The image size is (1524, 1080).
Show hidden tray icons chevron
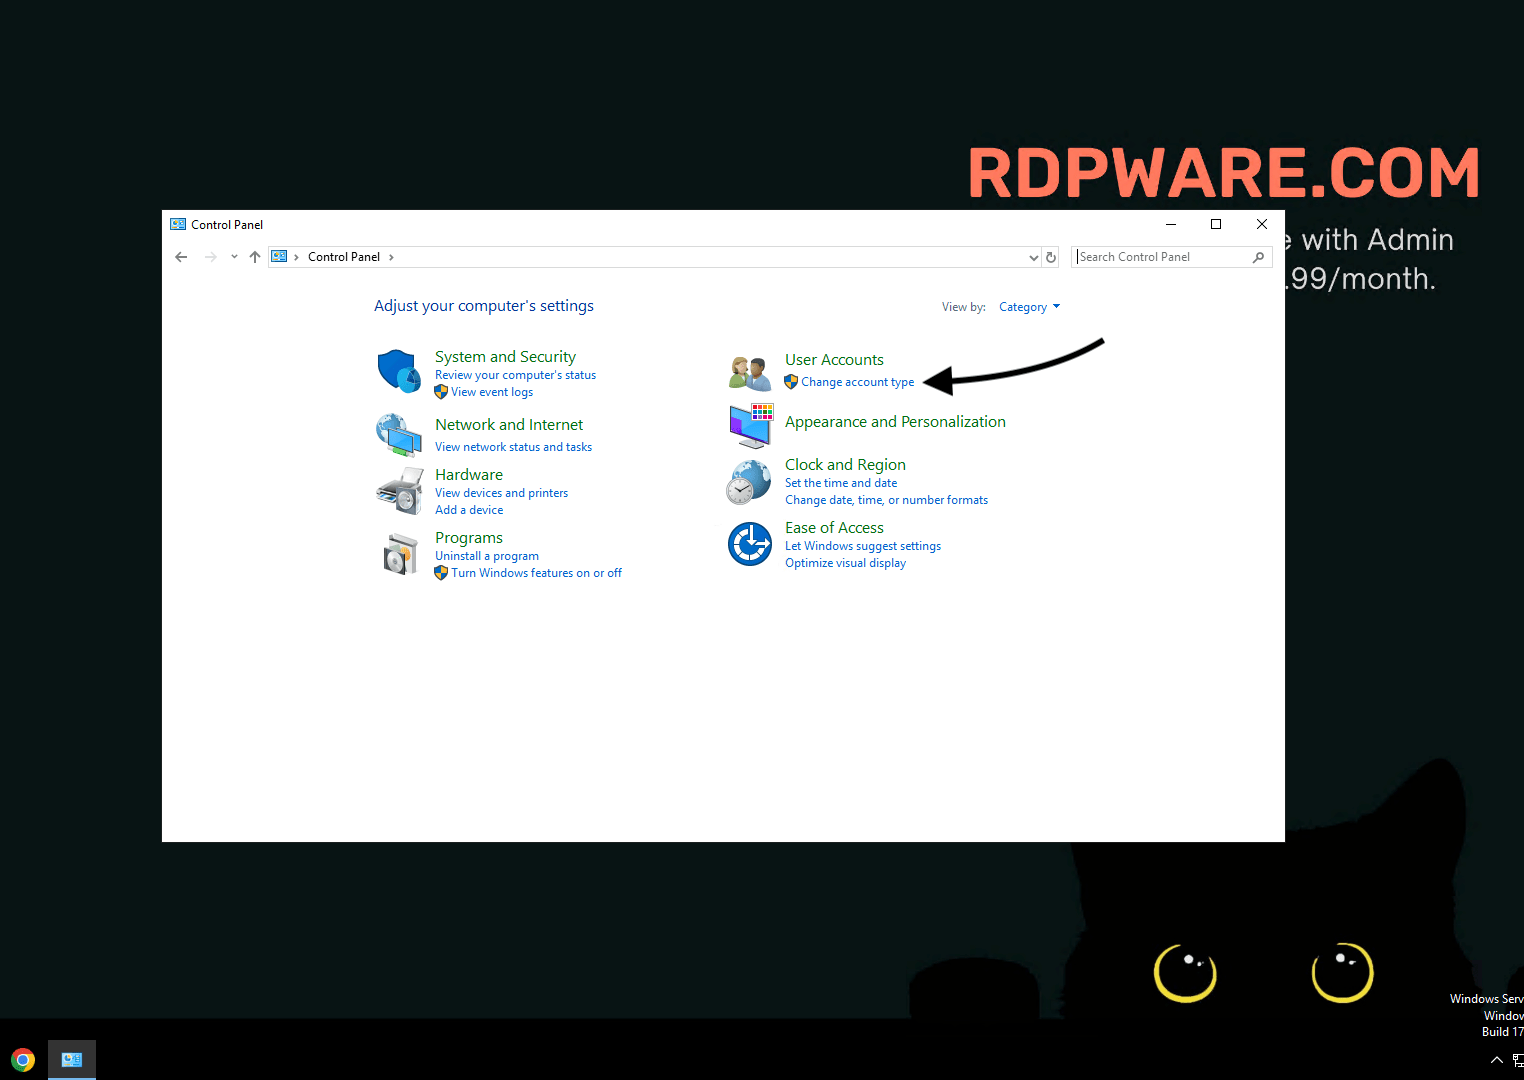[x=1497, y=1060]
